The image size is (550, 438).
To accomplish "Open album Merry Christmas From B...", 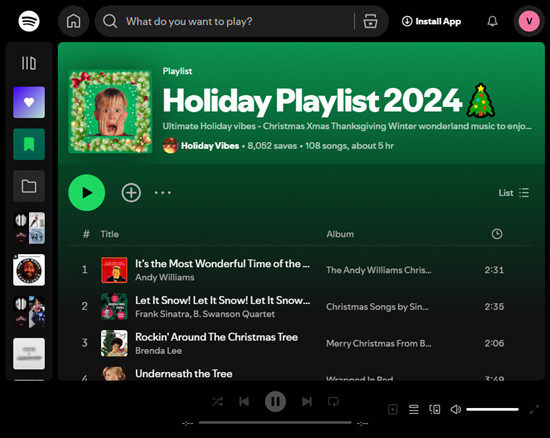I will [379, 343].
